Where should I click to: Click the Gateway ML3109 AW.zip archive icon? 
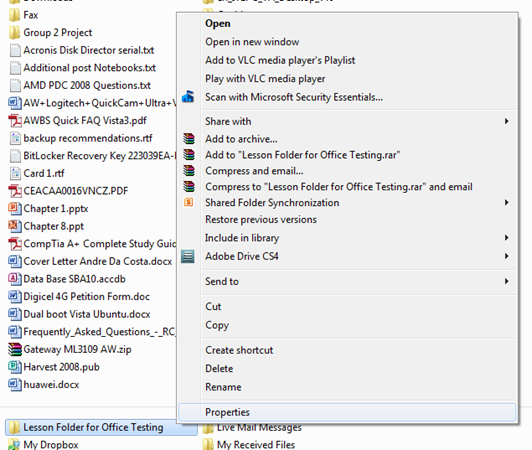click(15, 349)
